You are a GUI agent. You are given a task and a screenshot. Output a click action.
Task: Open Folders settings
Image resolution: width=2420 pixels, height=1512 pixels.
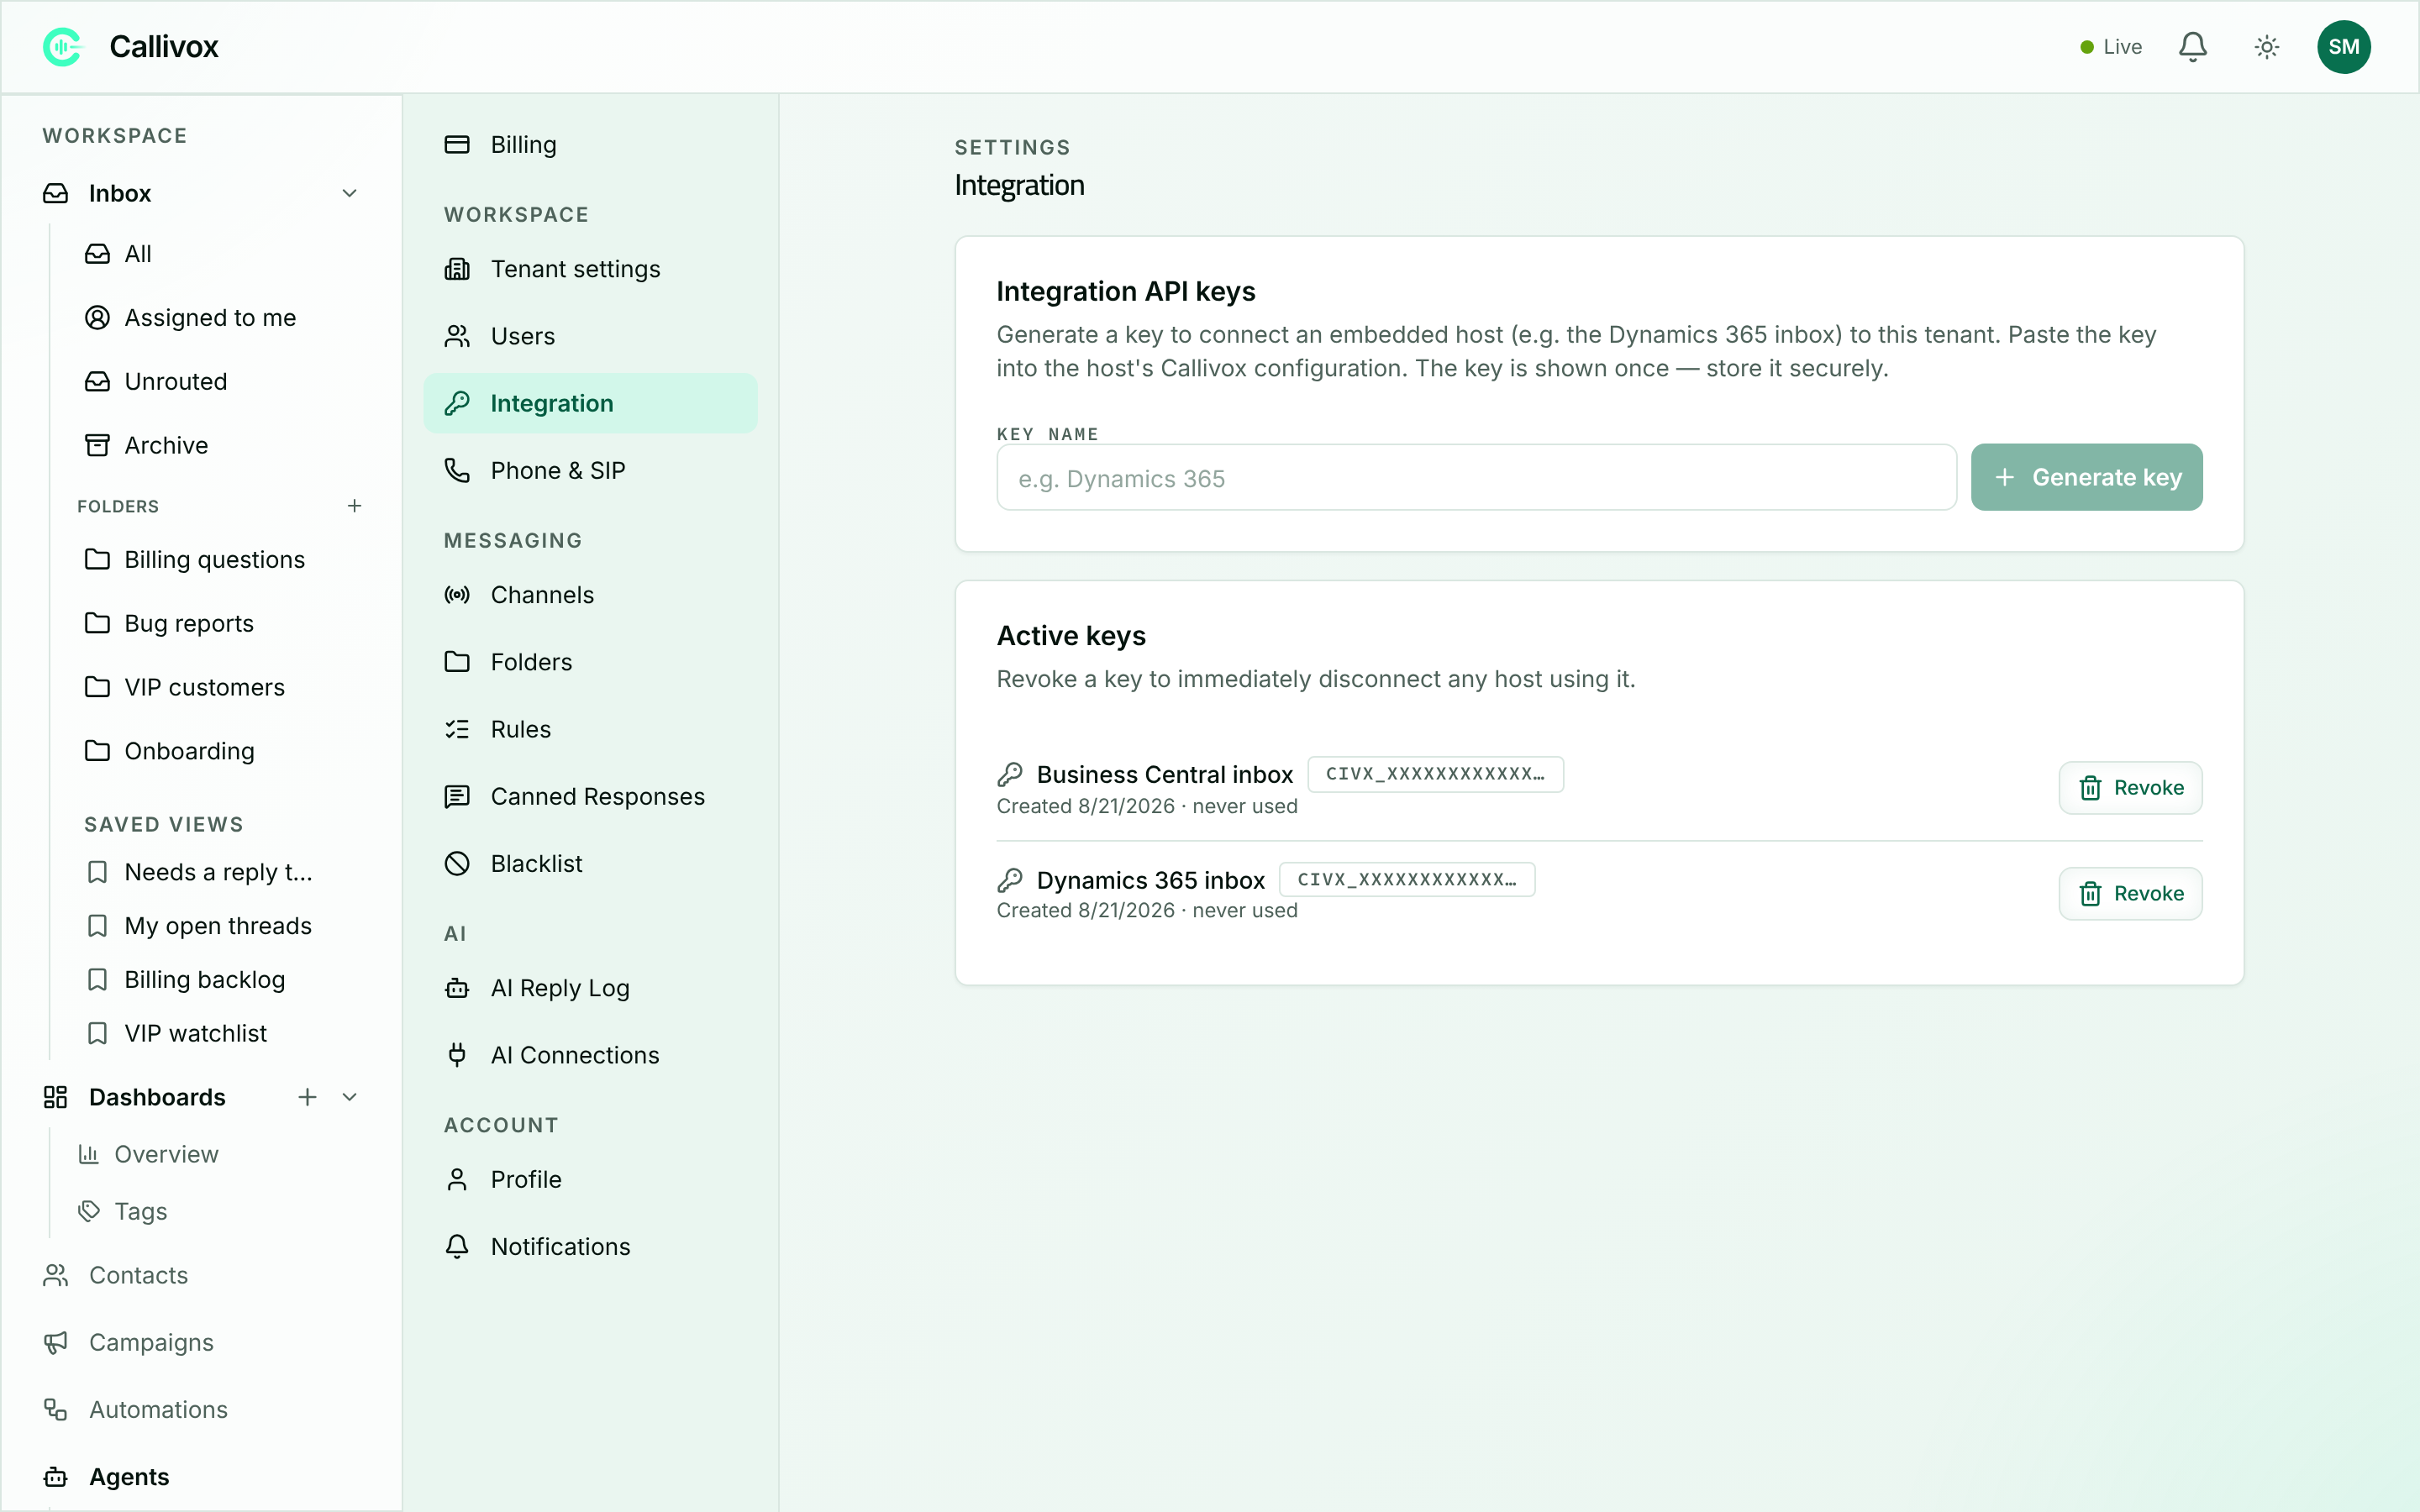coord(590,662)
